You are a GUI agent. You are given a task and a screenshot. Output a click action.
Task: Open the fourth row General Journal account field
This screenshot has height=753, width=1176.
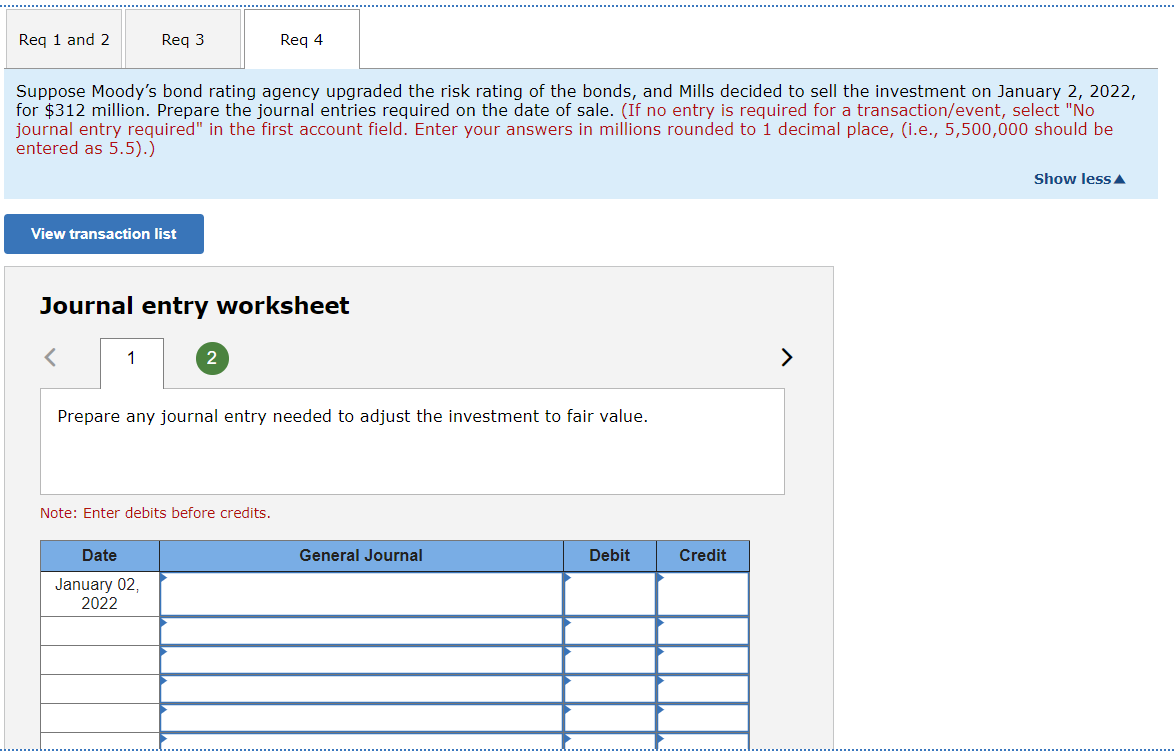(x=362, y=689)
